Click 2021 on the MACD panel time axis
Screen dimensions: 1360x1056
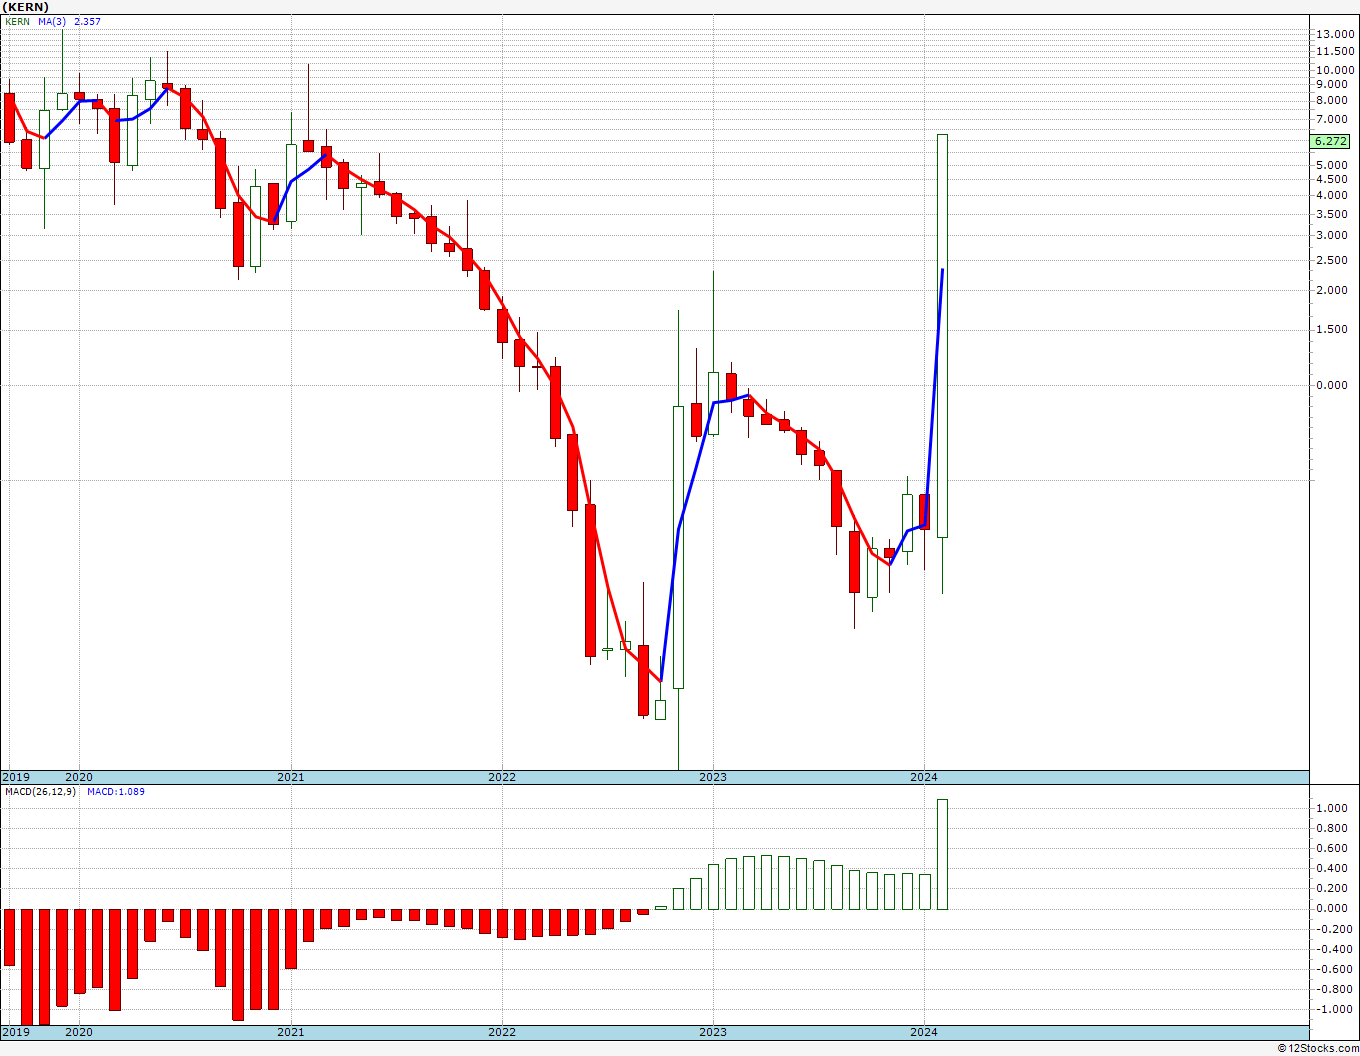pyautogui.click(x=291, y=1032)
